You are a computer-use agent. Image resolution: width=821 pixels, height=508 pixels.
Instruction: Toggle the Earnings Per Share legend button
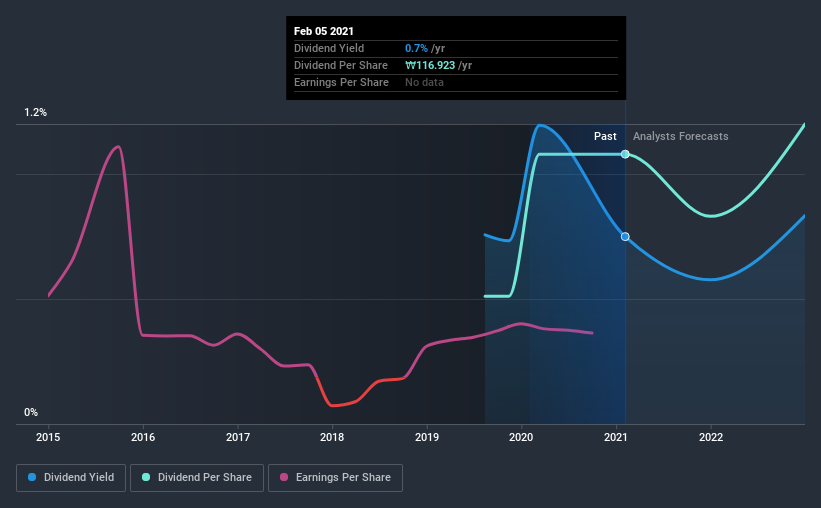pyautogui.click(x=335, y=478)
